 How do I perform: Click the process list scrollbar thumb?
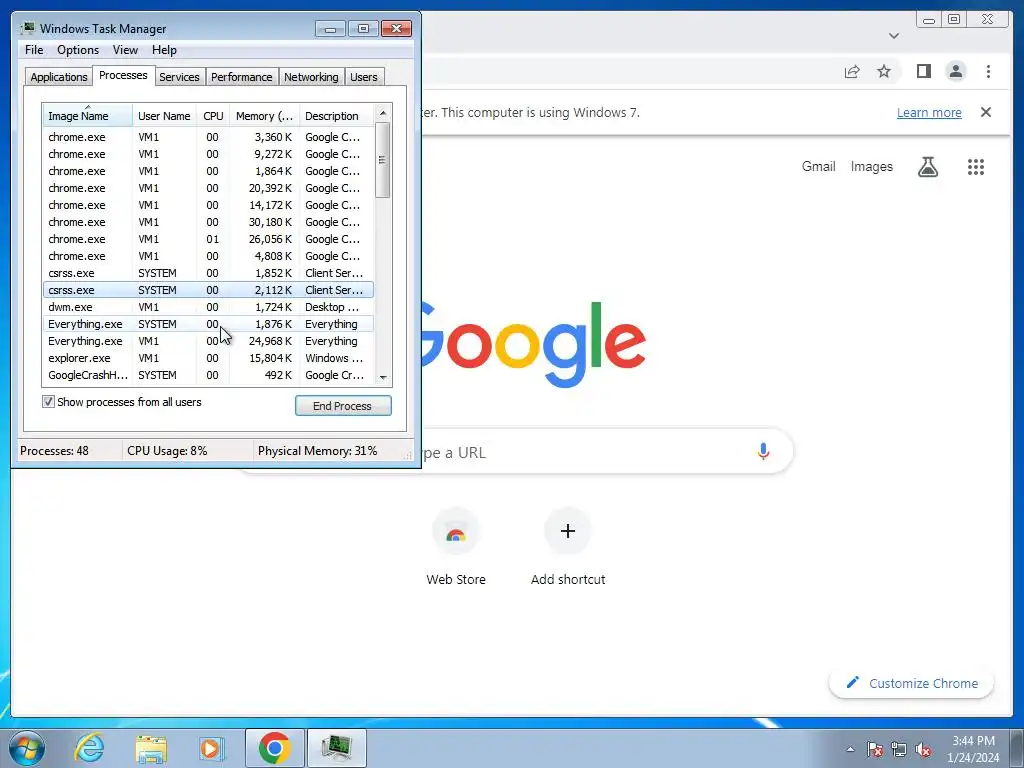tap(383, 160)
